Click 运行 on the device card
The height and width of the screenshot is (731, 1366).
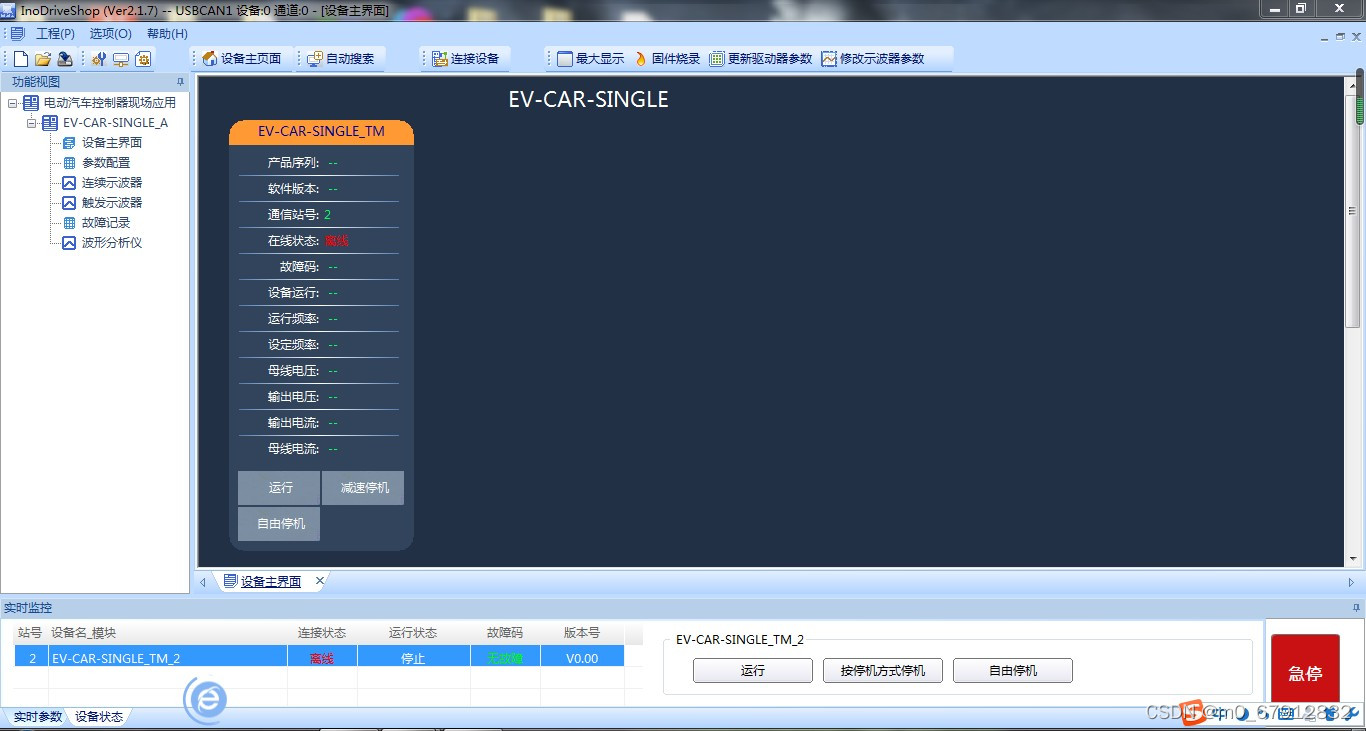coord(279,488)
